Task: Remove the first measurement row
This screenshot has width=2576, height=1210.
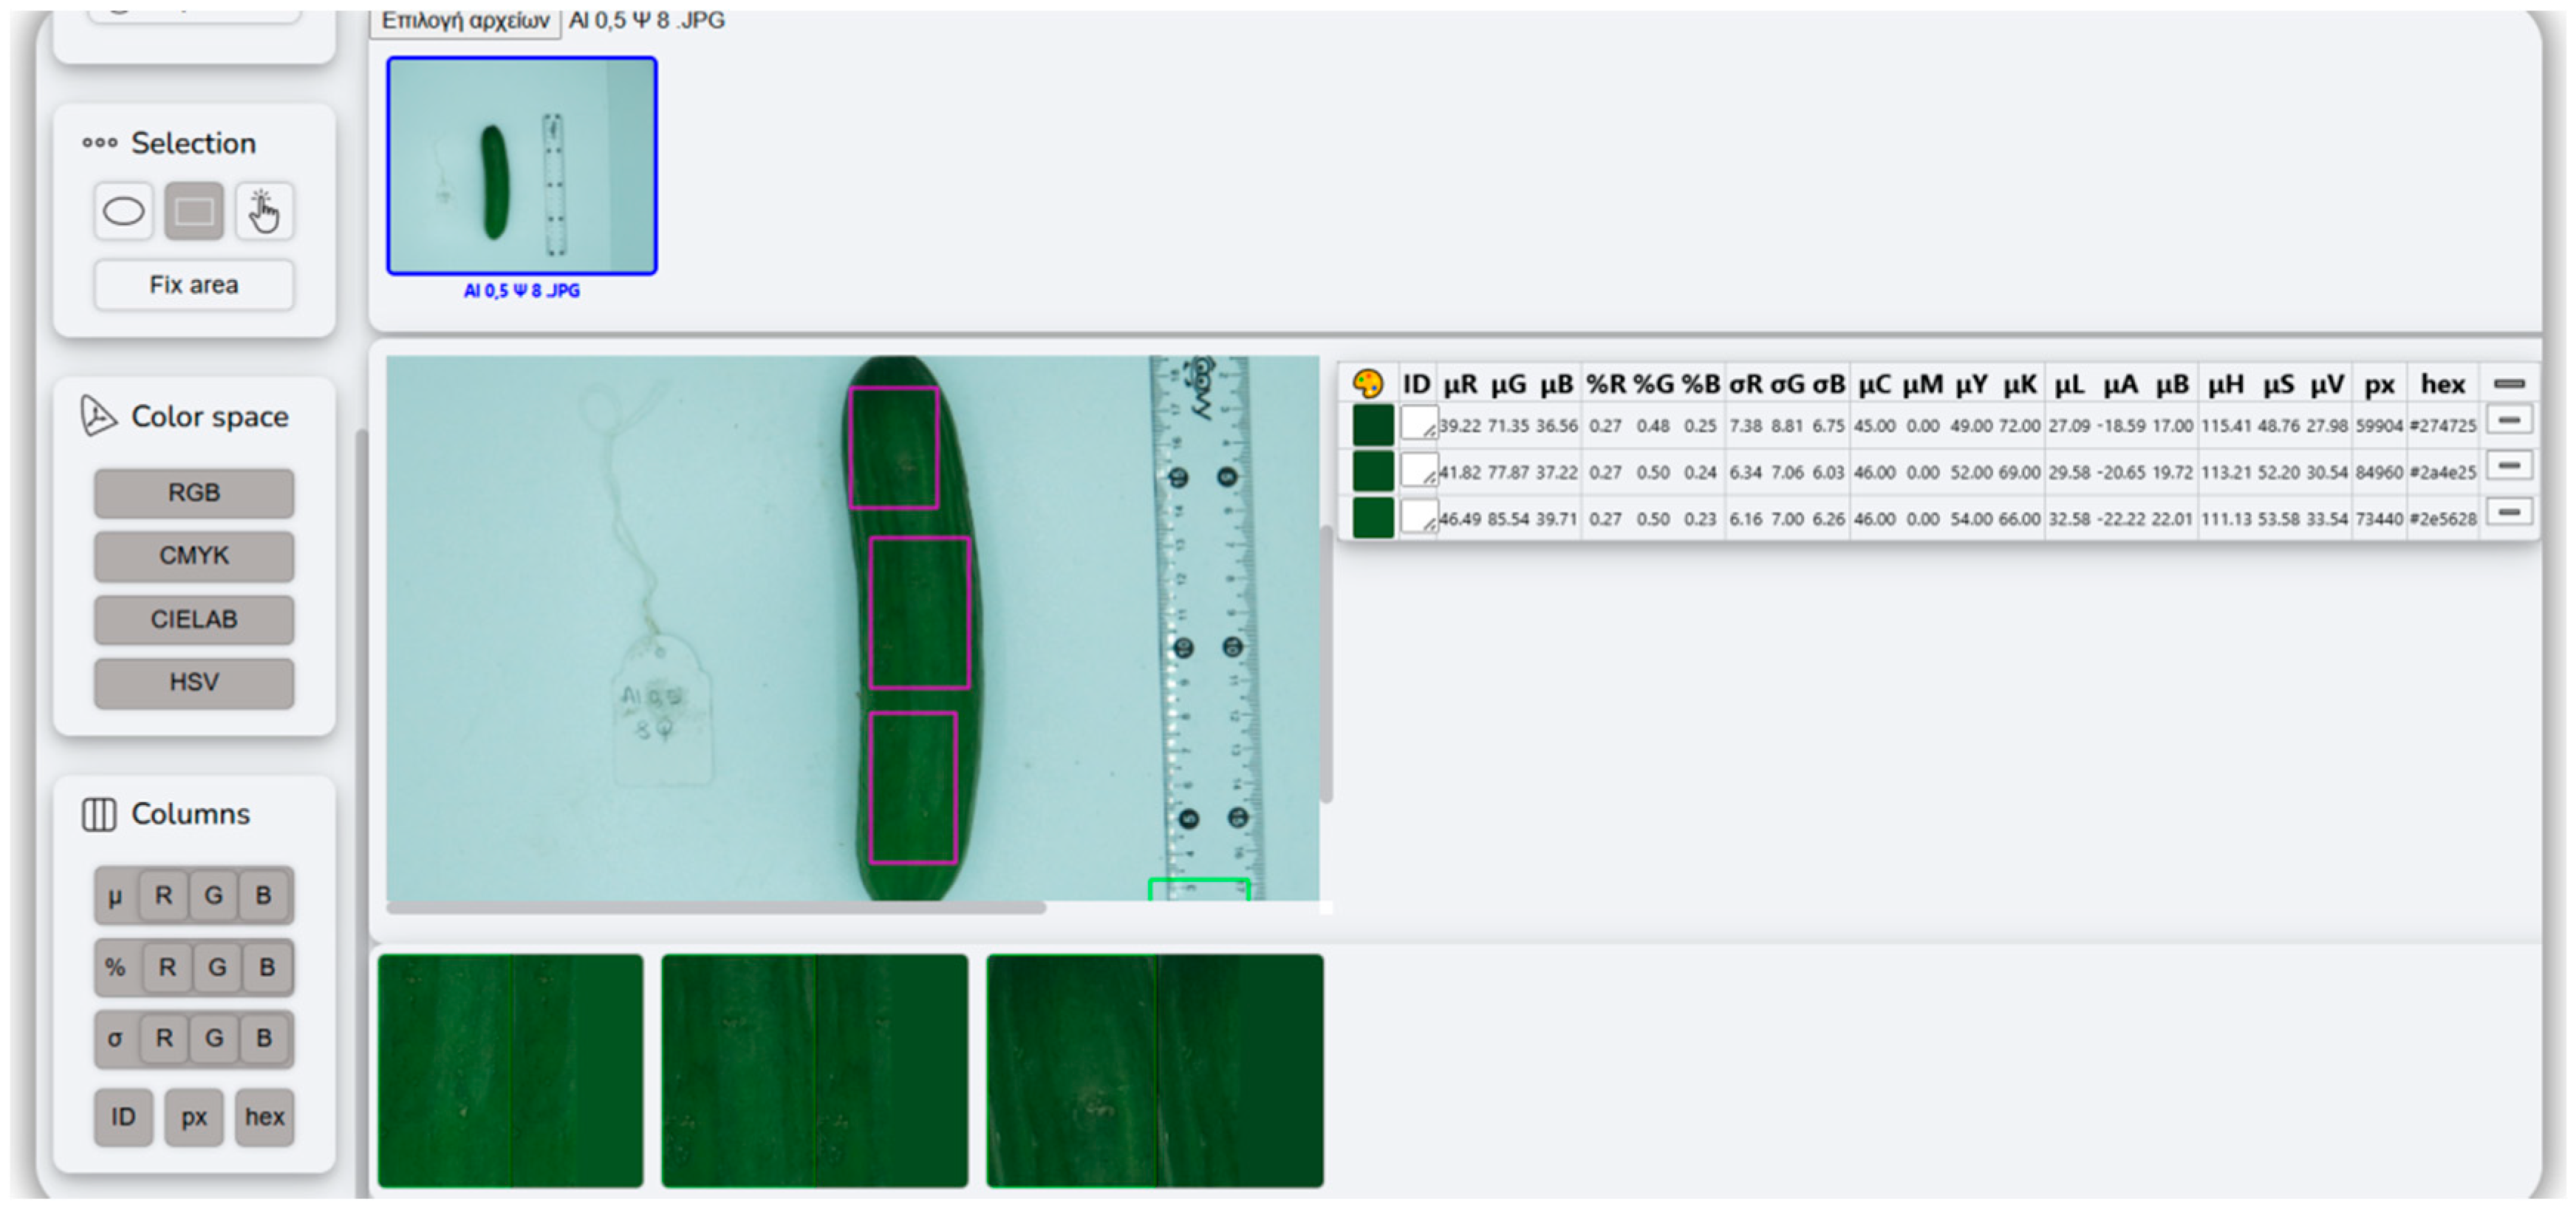Action: [x=2509, y=420]
